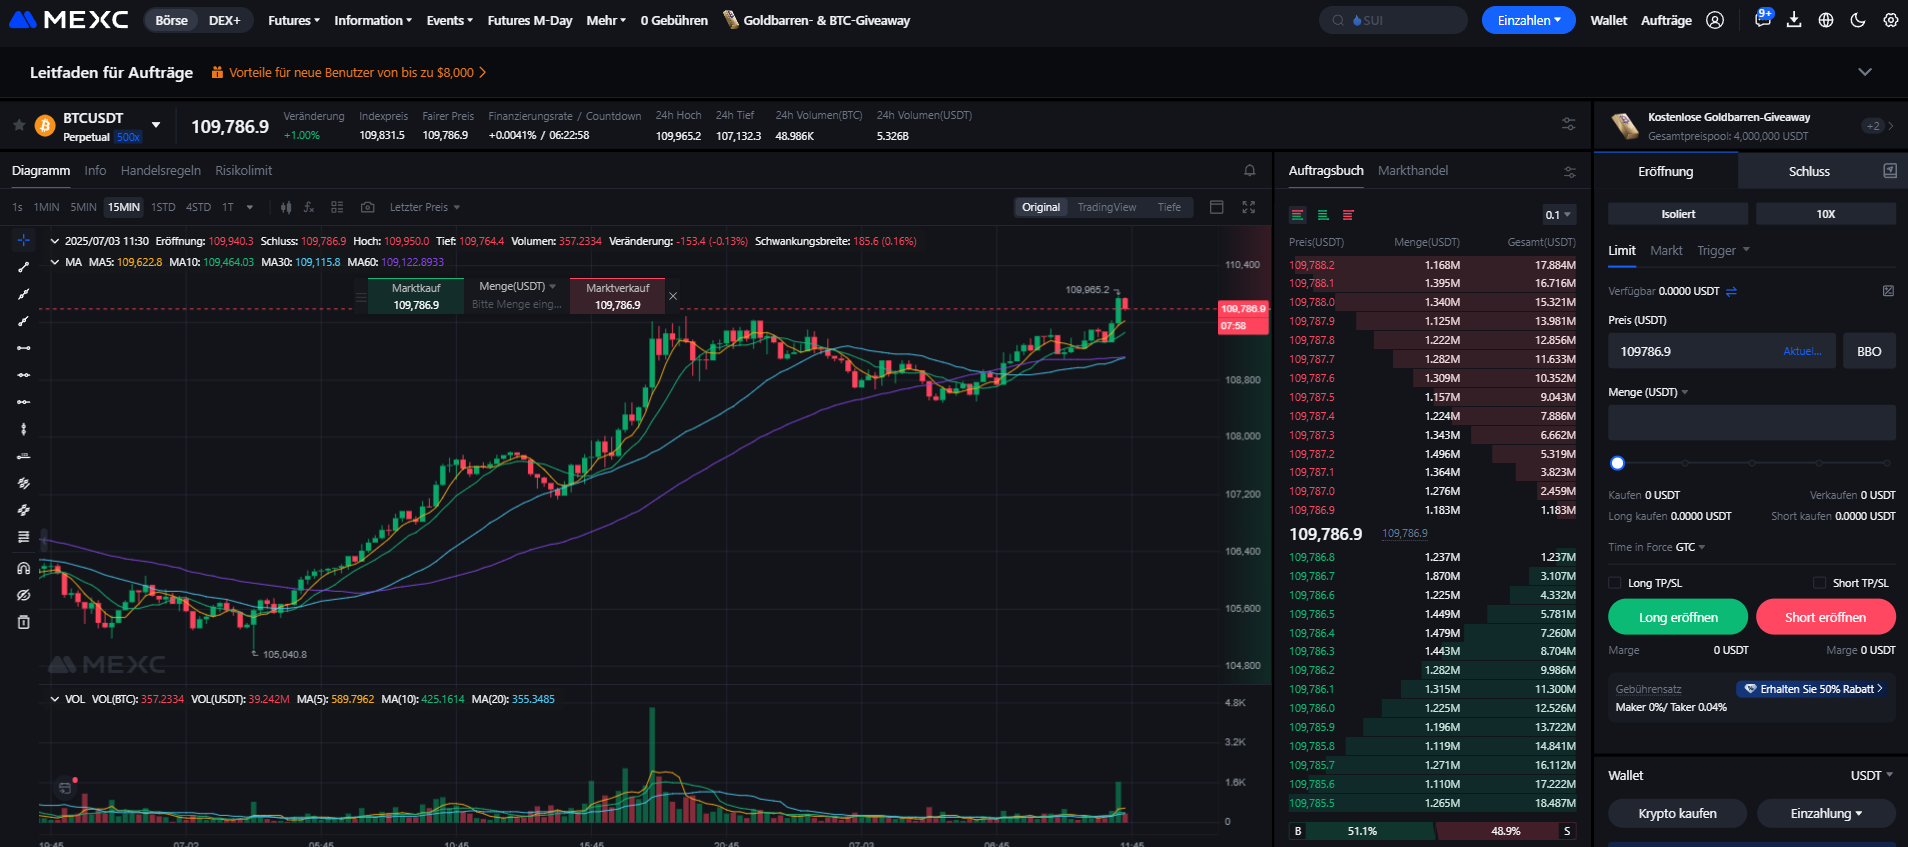Open the price alert bell
This screenshot has height=847, width=1908.
tap(1249, 171)
